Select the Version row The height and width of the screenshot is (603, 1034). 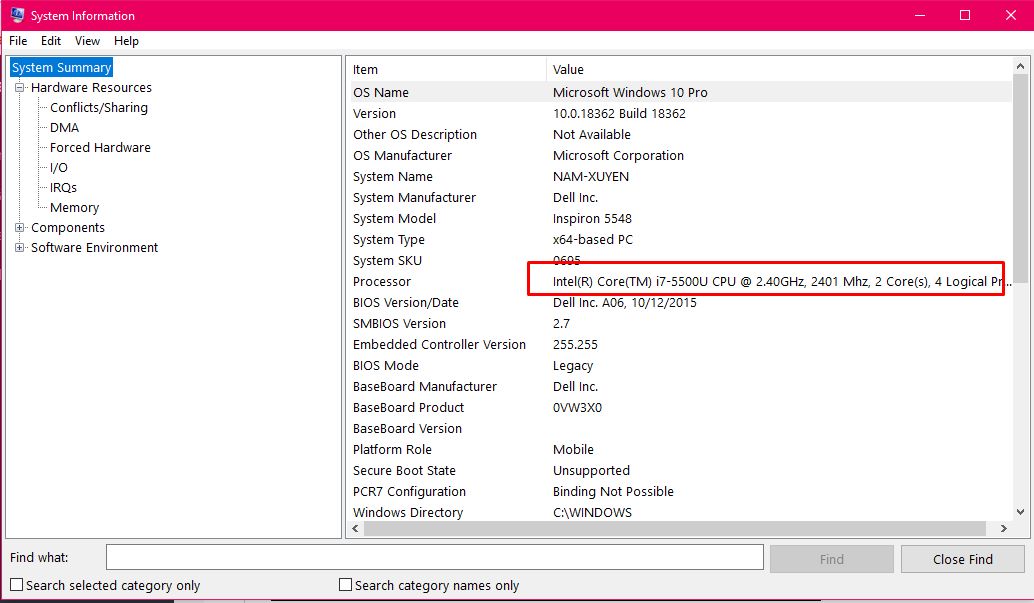(x=679, y=113)
